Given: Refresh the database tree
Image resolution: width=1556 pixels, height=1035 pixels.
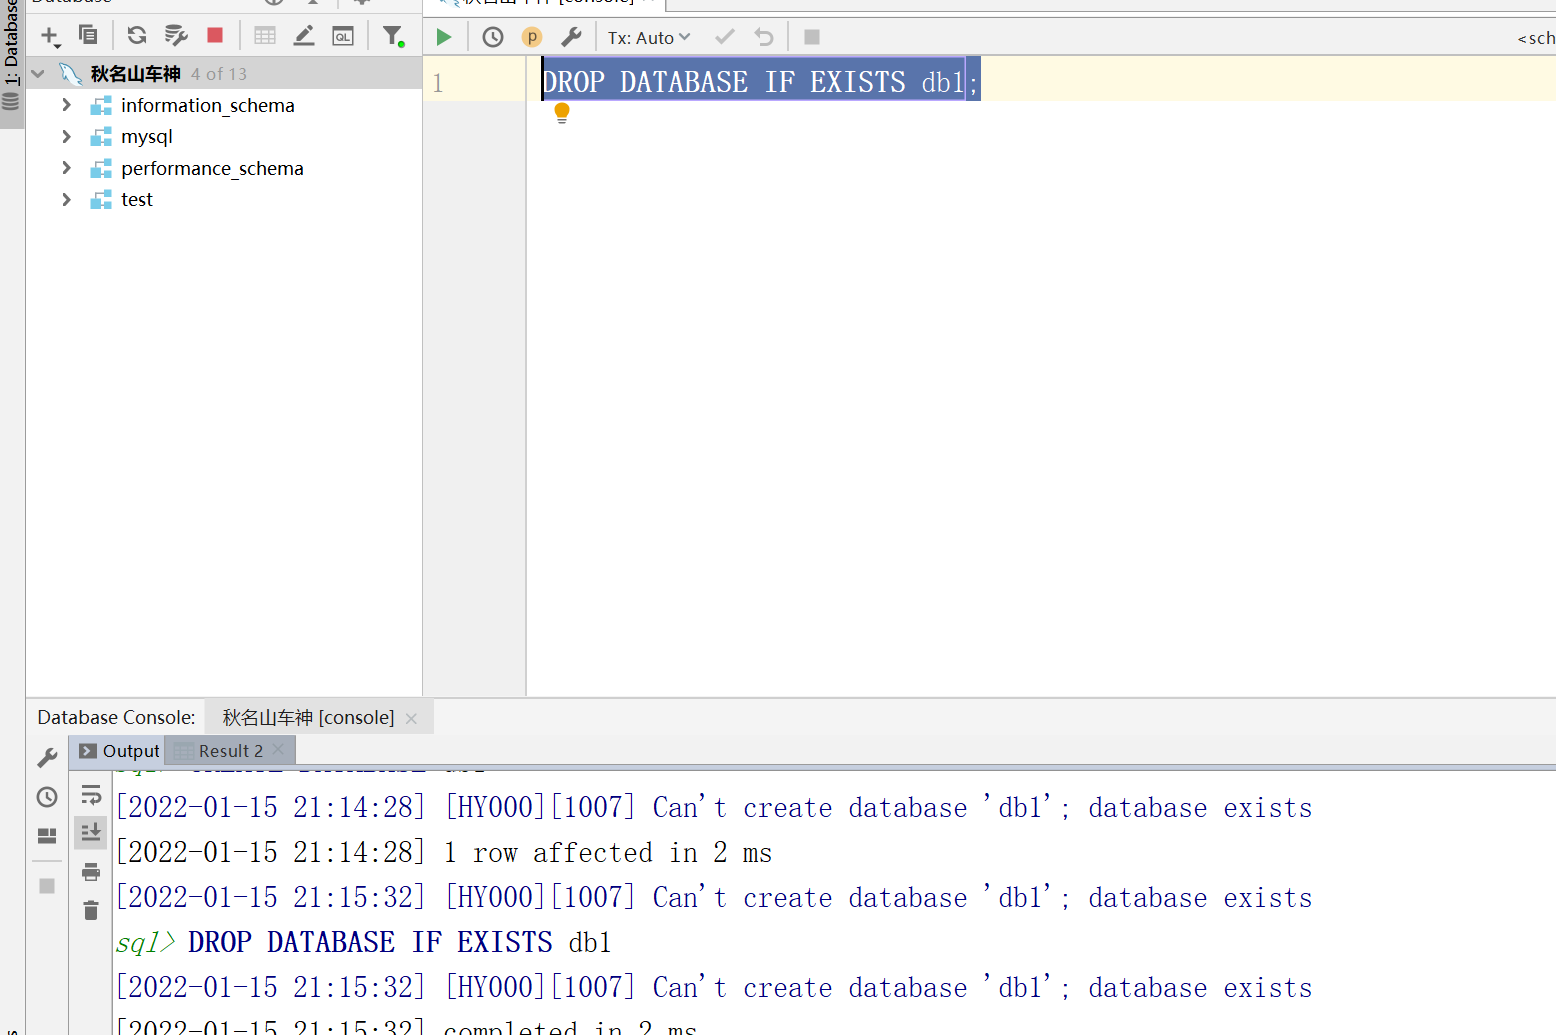Looking at the screenshot, I should 137,36.
